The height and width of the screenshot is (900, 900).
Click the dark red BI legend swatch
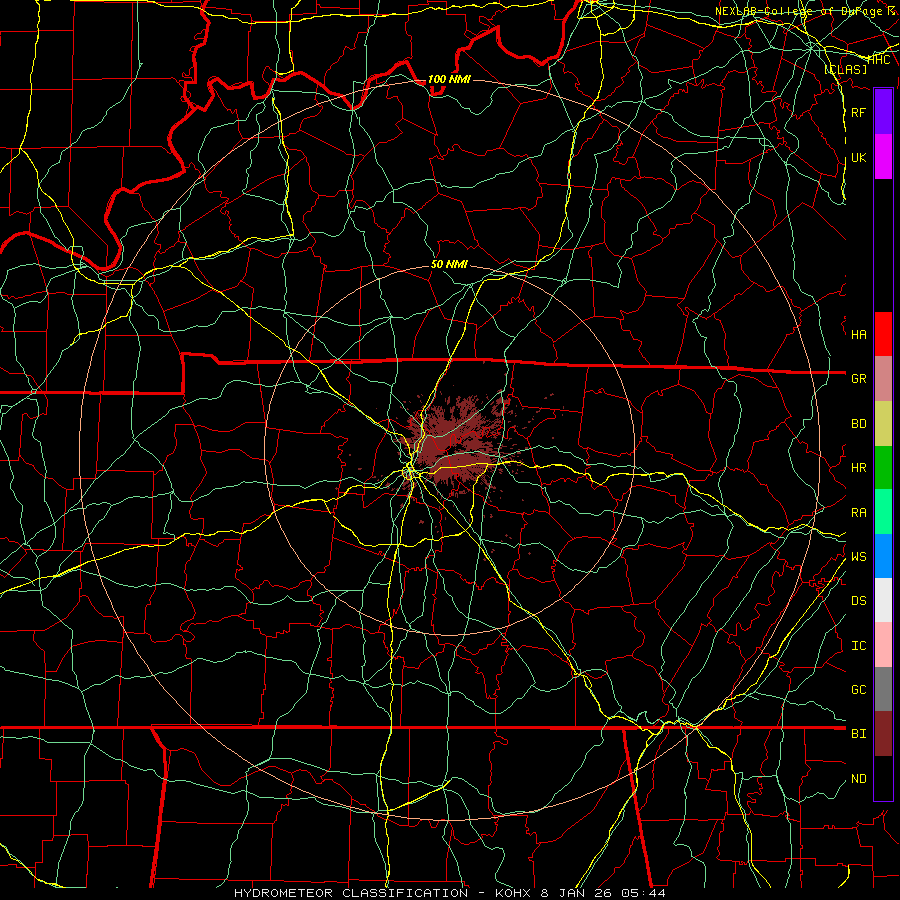pos(883,734)
